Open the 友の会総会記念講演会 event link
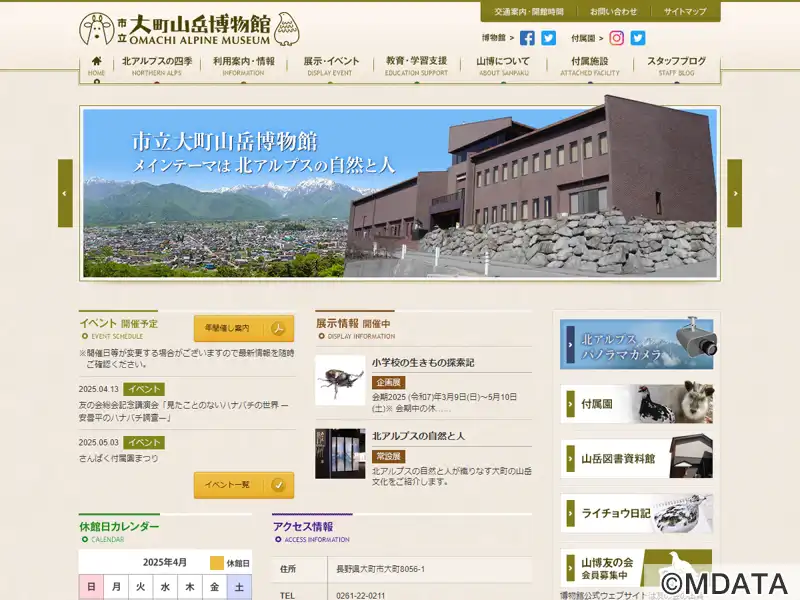The width and height of the screenshot is (800, 600). 183,411
